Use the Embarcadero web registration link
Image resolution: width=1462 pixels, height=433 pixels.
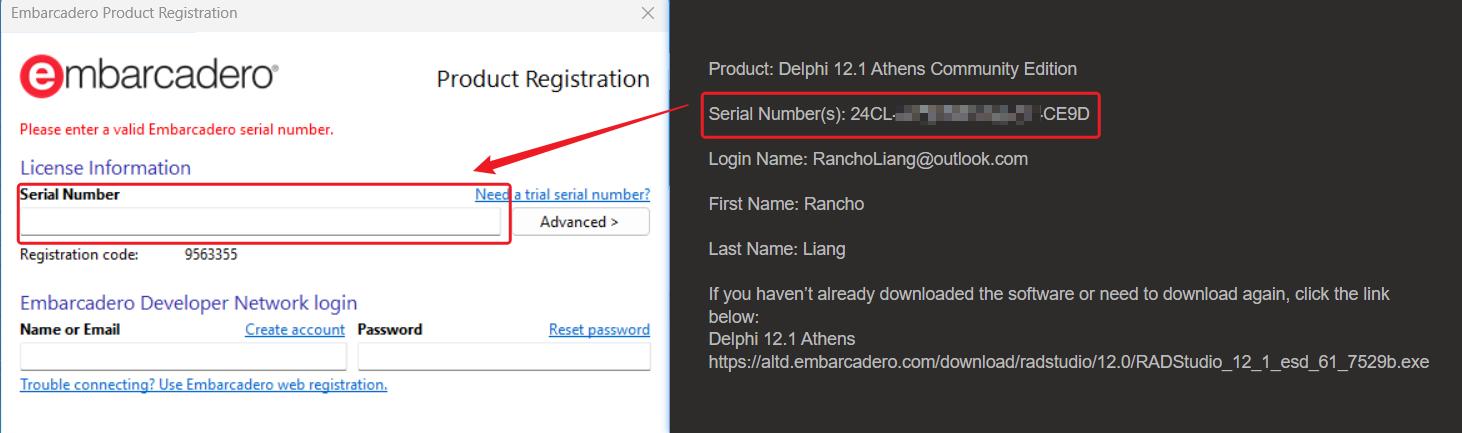pyautogui.click(x=204, y=385)
